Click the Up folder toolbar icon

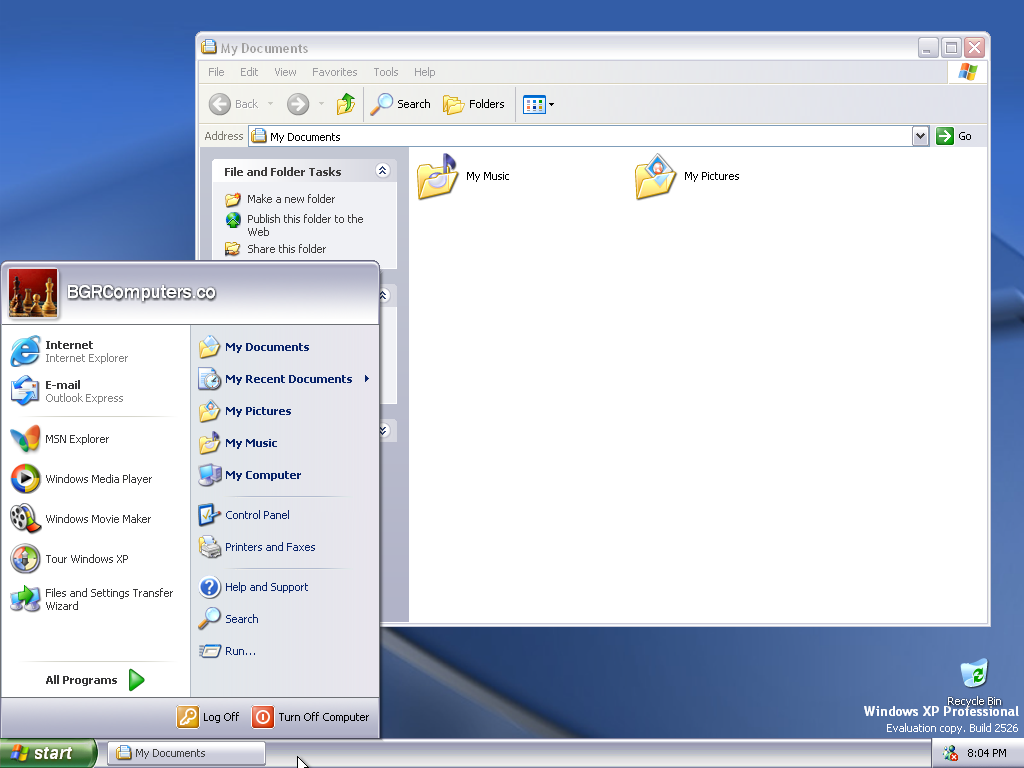click(x=346, y=104)
